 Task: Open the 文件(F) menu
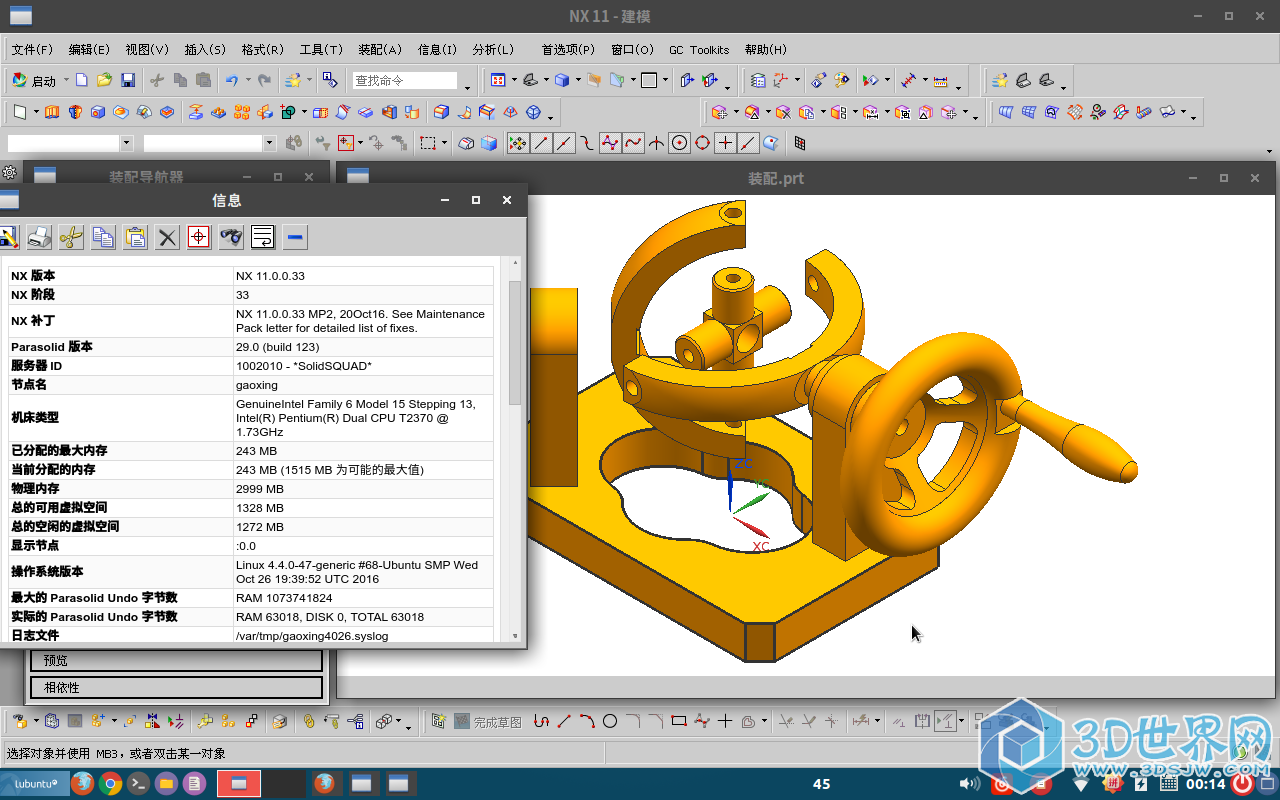coord(32,49)
